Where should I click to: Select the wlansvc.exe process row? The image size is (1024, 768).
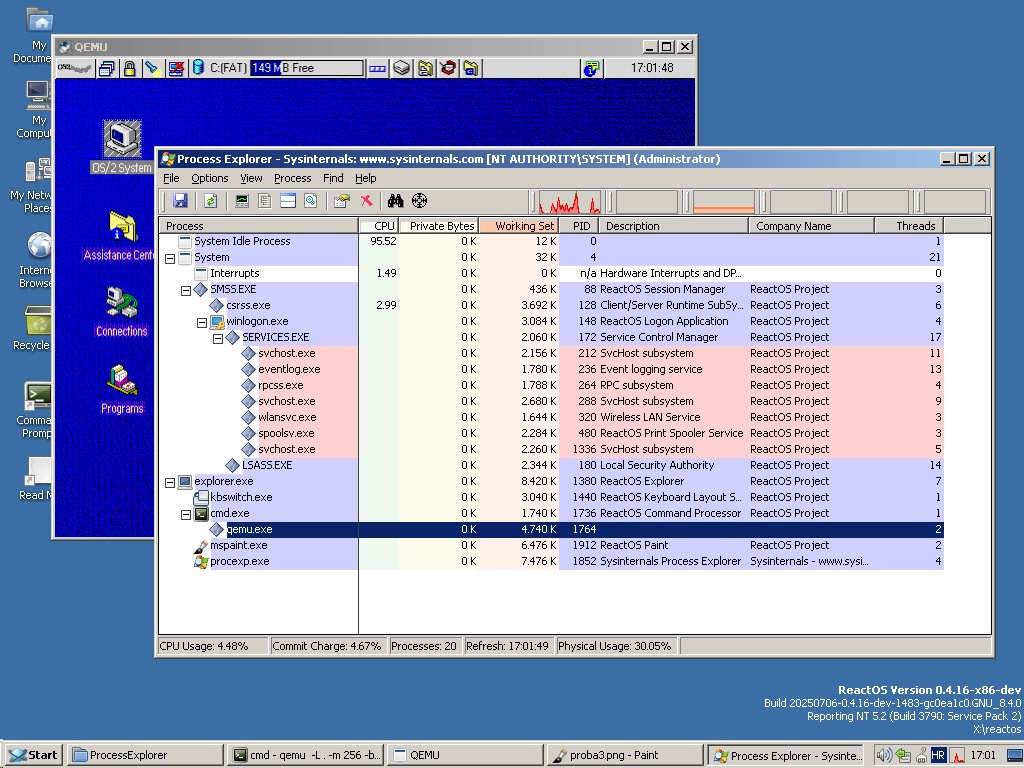[x=551, y=417]
